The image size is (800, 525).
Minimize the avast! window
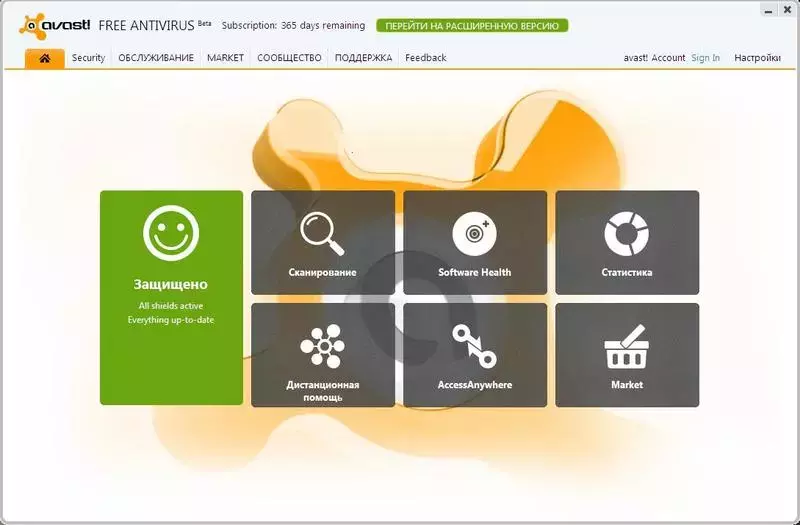coord(768,10)
